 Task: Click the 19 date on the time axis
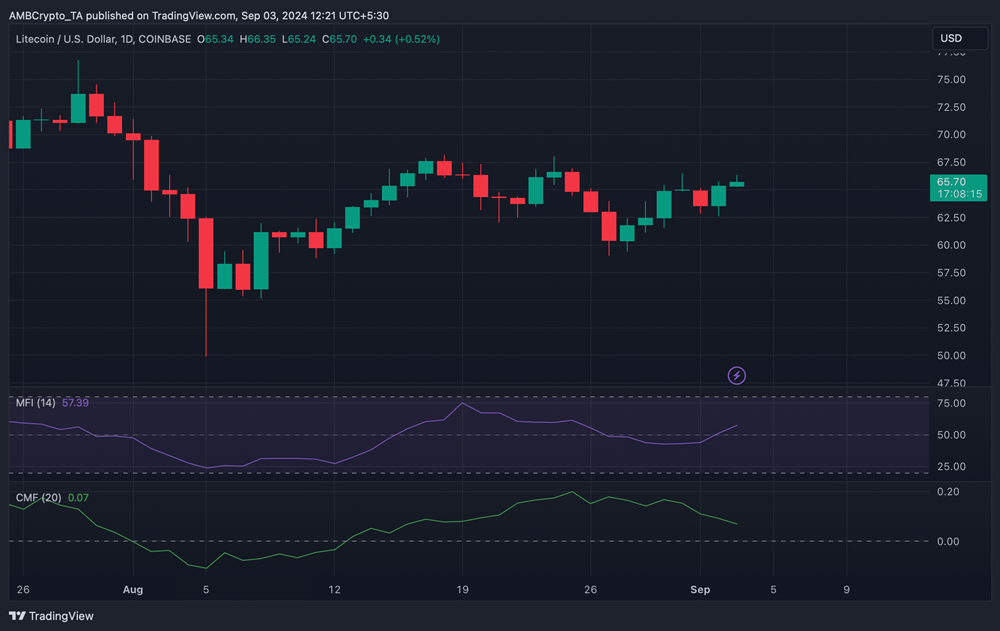point(462,590)
